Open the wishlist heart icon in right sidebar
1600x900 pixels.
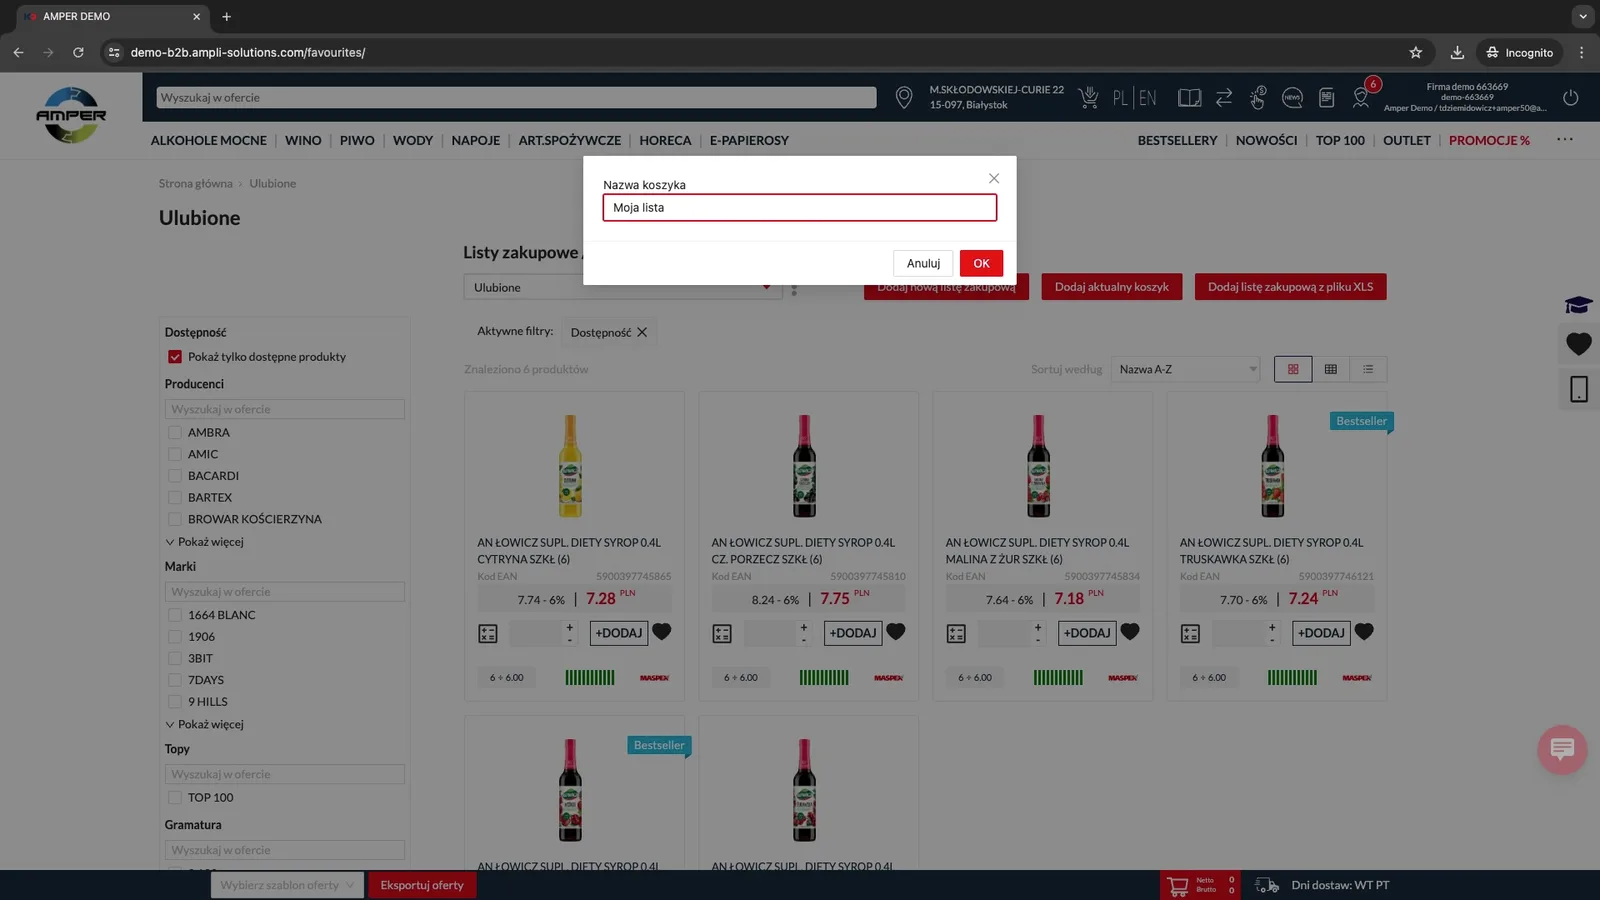coord(1579,344)
